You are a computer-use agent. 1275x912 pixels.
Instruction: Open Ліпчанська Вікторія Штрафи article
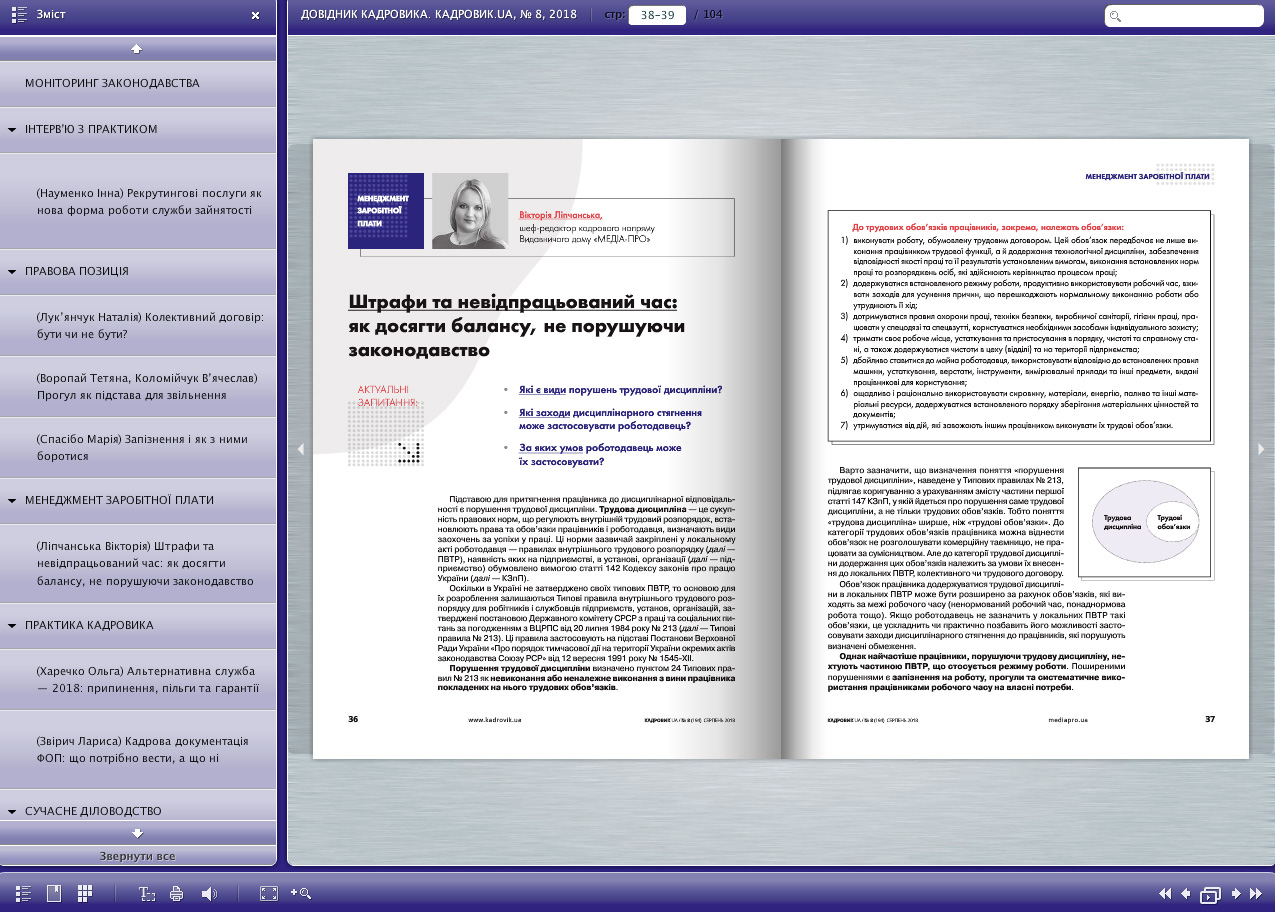click(x=138, y=563)
